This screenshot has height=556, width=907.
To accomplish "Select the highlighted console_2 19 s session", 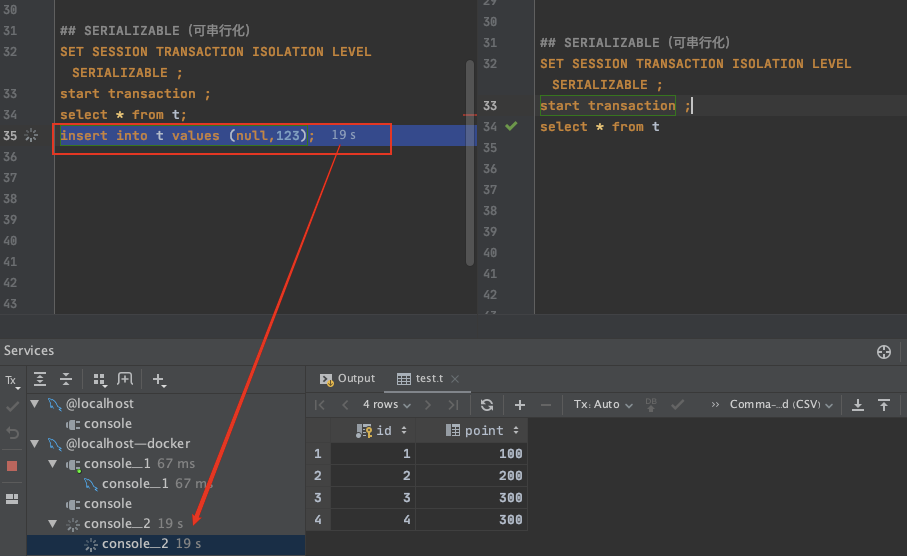I will point(165,544).
